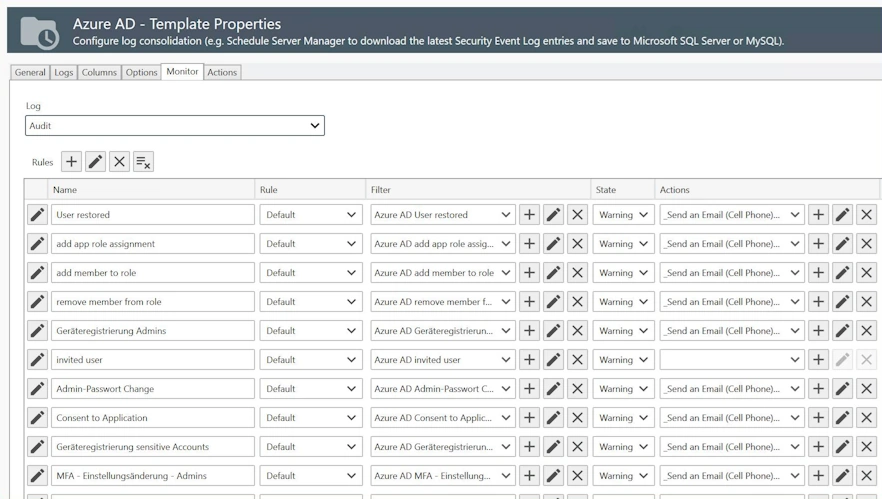The height and width of the screenshot is (499, 882).
Task: Edit the 'invited user' row pencil
Action: coord(37,359)
